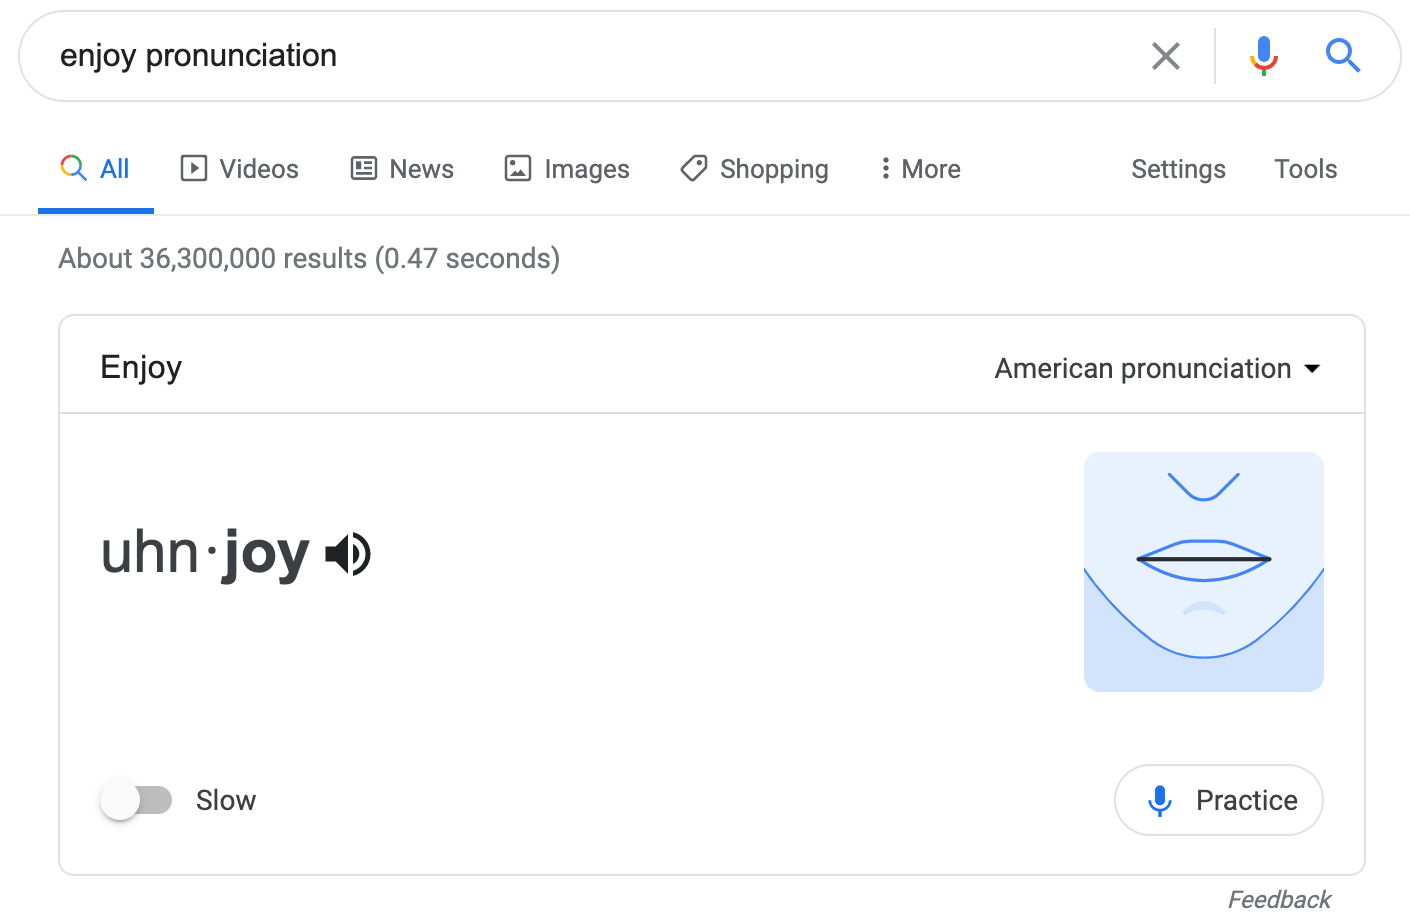Click the Feedback link

point(1279,899)
